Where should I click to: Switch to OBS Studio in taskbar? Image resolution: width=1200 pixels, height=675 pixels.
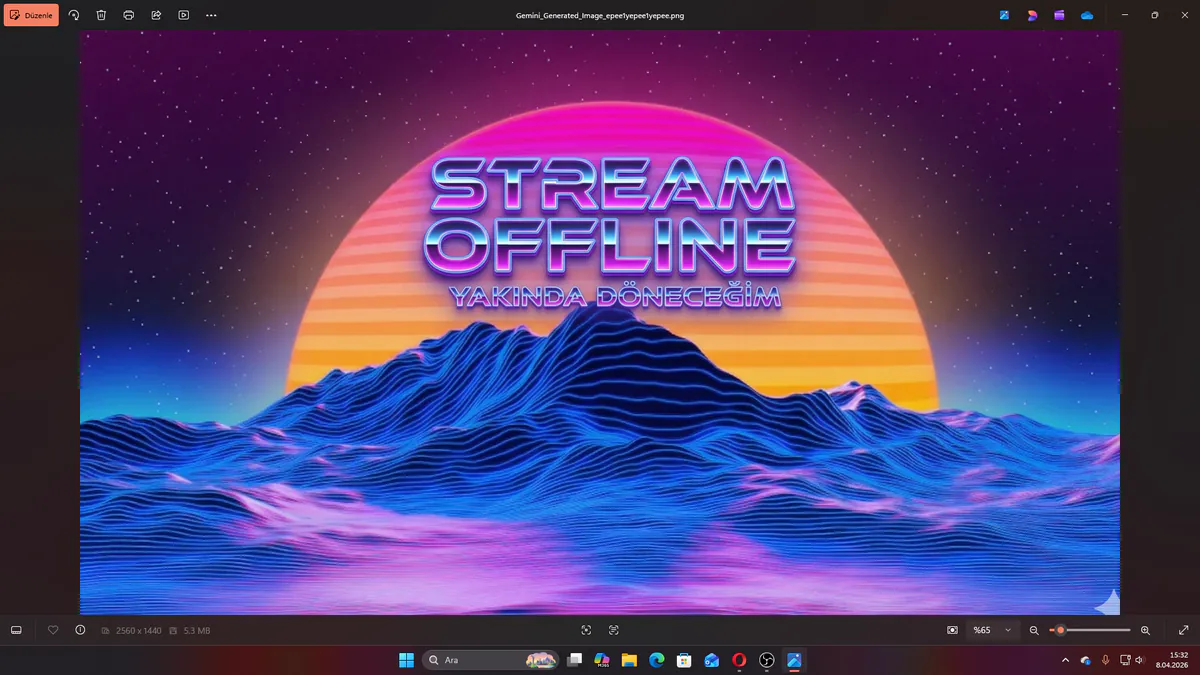766,660
